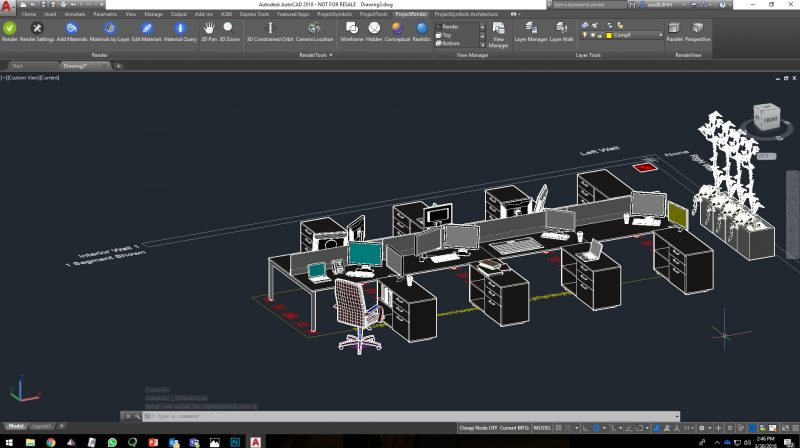This screenshot has height=448, width=800.
Task: Toggle the grid display in status bar
Action: pyautogui.click(x=560, y=427)
